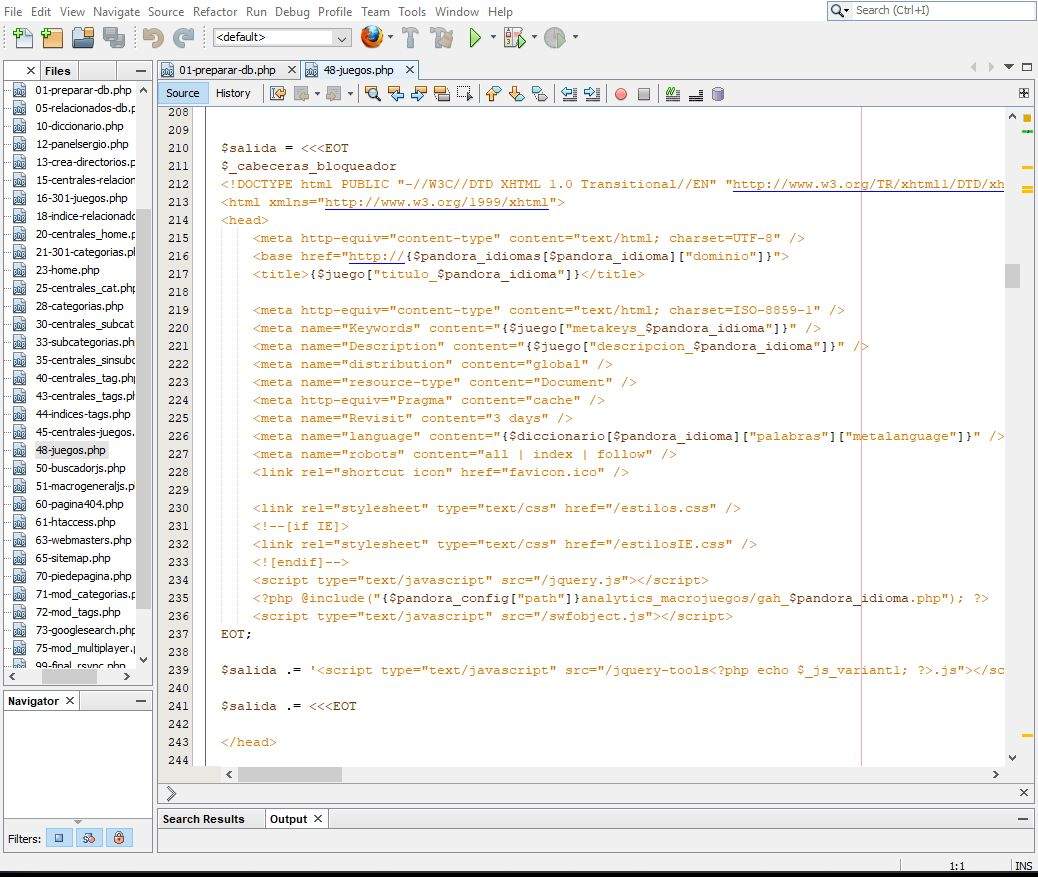The height and width of the screenshot is (877, 1038).
Task: Switch to the Output tab
Action: tap(288, 819)
